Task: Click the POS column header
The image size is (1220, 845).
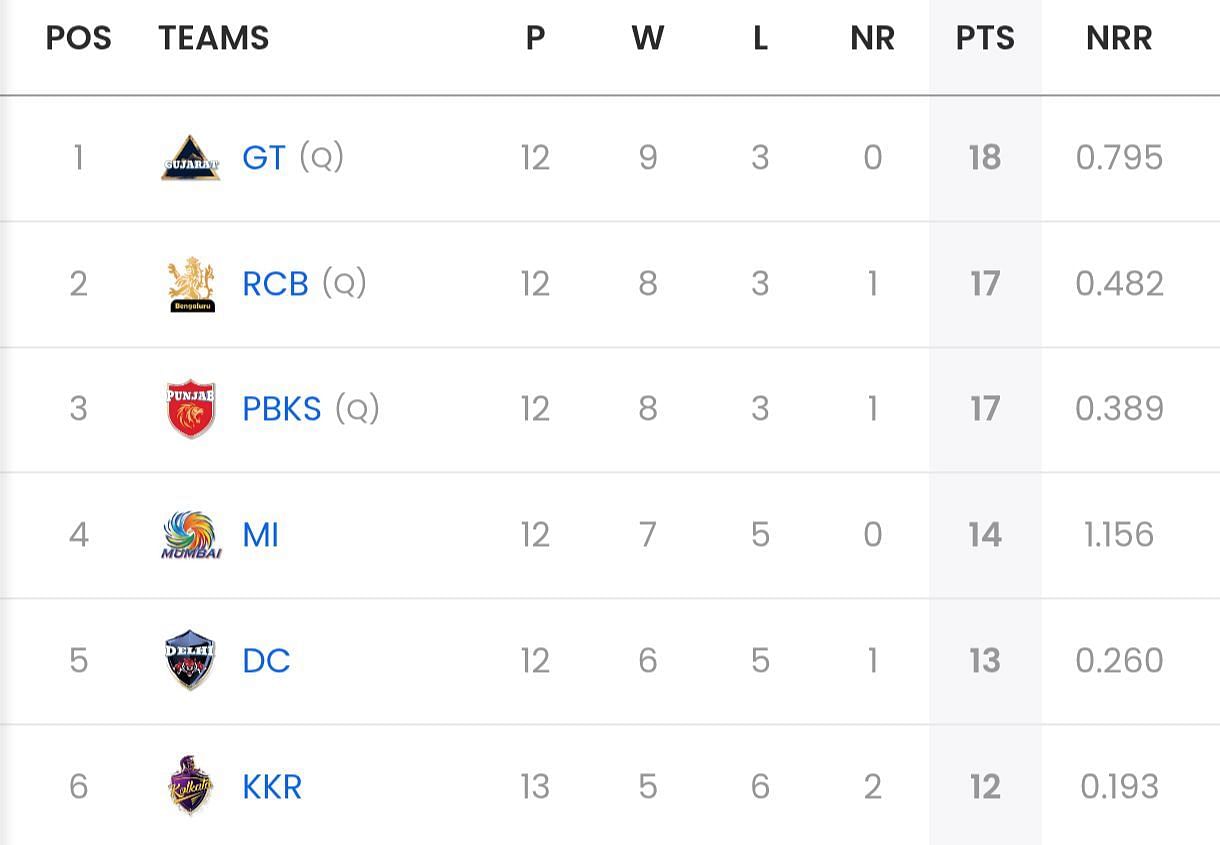Action: pos(79,38)
